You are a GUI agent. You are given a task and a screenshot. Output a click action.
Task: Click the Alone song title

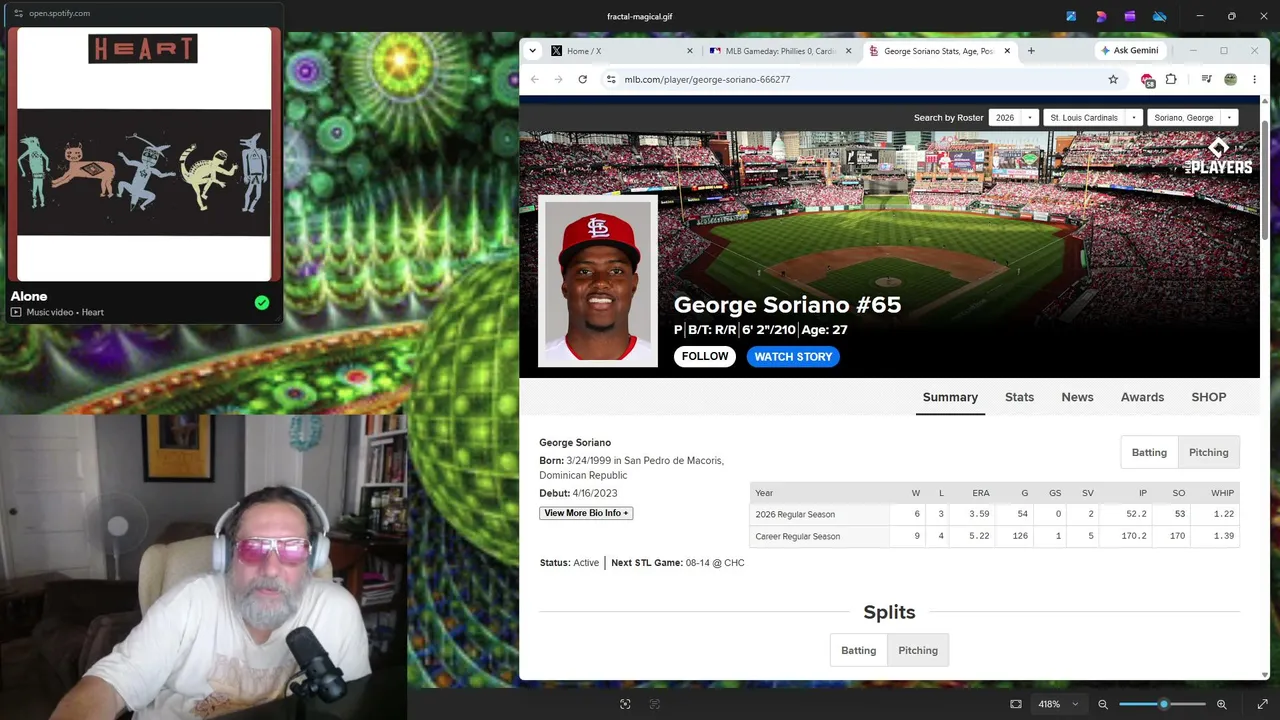coord(29,296)
